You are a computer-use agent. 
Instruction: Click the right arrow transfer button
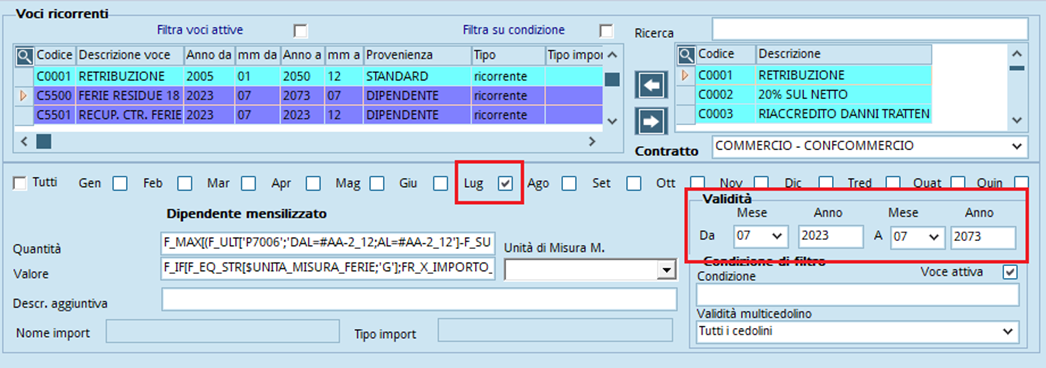[x=650, y=121]
